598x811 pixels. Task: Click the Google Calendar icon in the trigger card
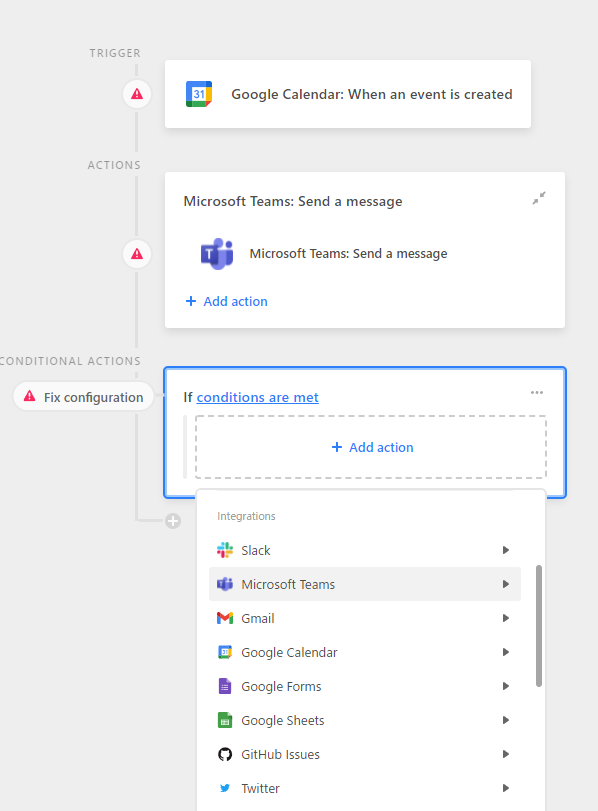198,94
